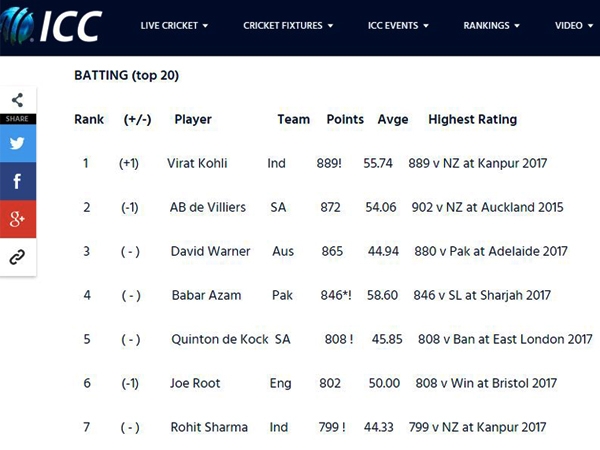Open the Rohit Sharma player entry
Screen dimensions: 600x450
pyautogui.click(x=209, y=427)
